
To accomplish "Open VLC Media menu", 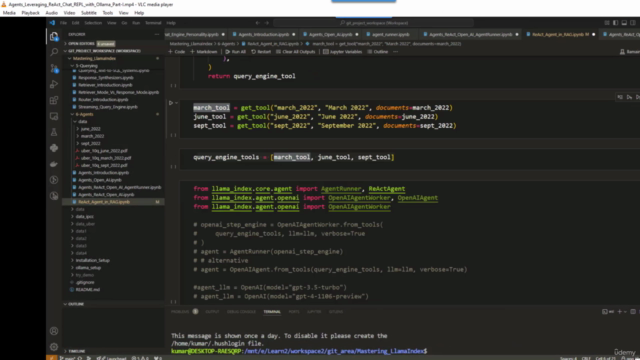I will tap(9, 13).
